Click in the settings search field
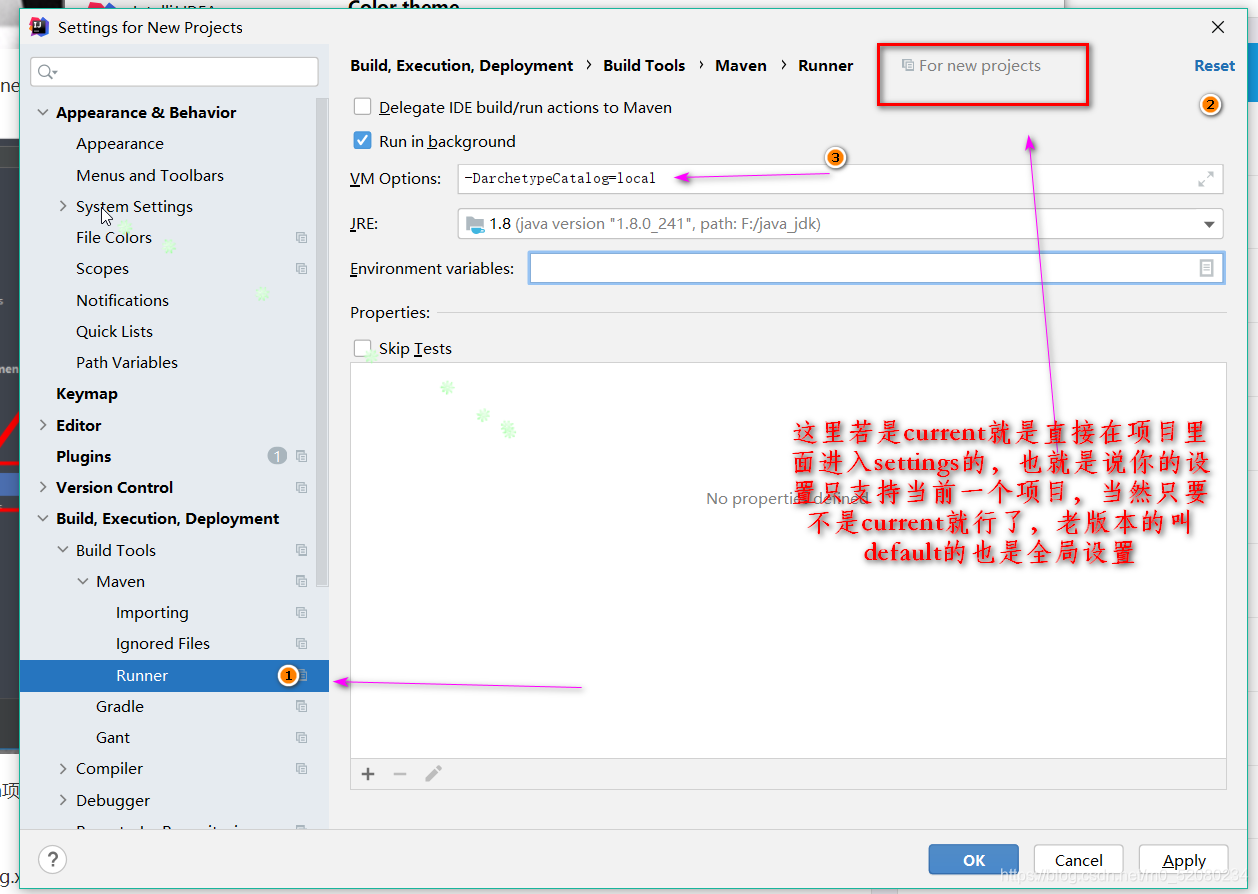The width and height of the screenshot is (1258, 894). click(174, 72)
